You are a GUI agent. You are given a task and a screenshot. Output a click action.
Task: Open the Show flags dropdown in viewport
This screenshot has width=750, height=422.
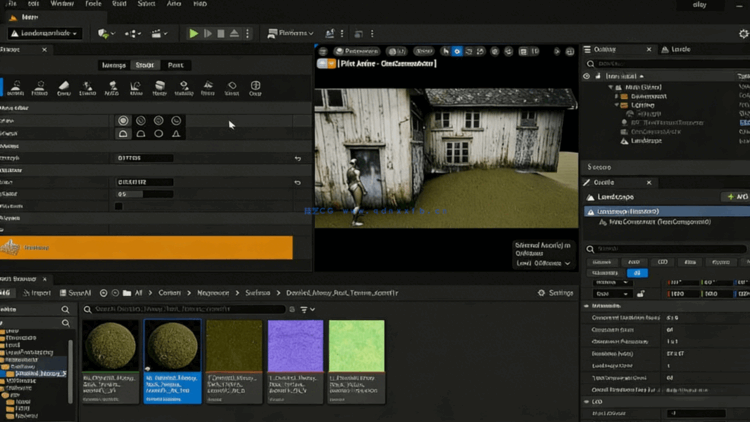423,51
